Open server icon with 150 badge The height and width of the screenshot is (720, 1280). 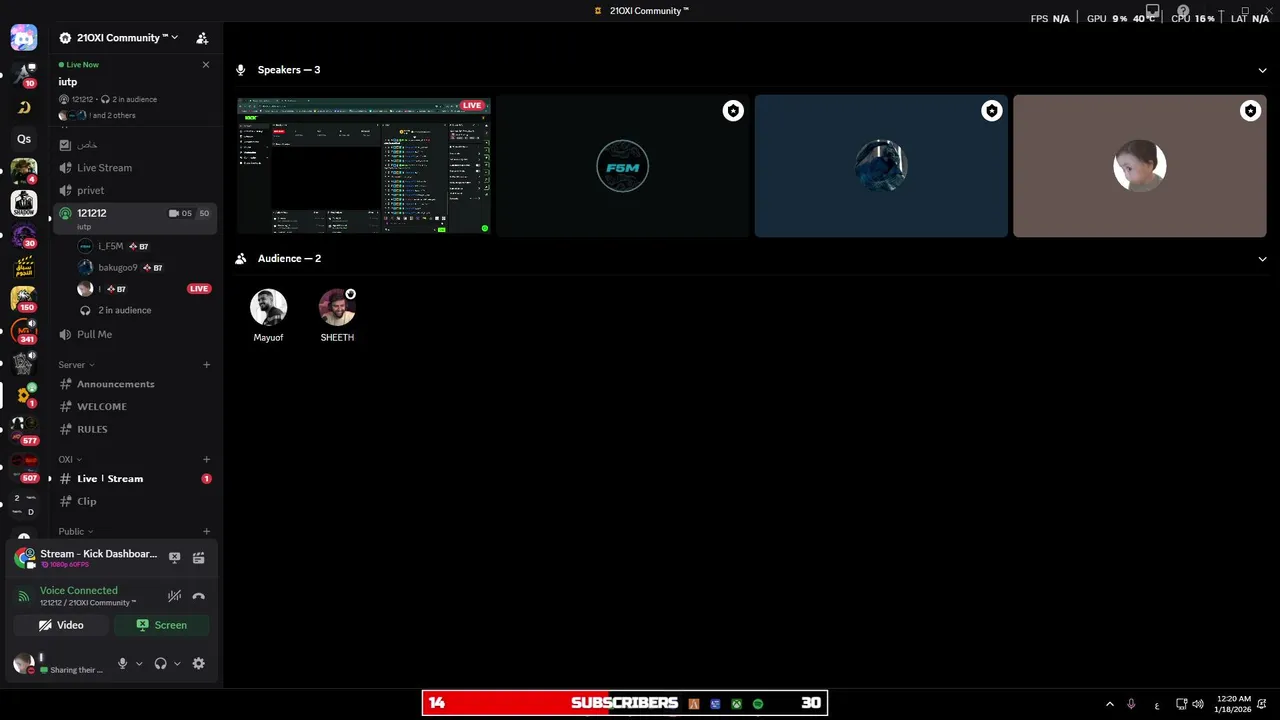click(x=24, y=298)
